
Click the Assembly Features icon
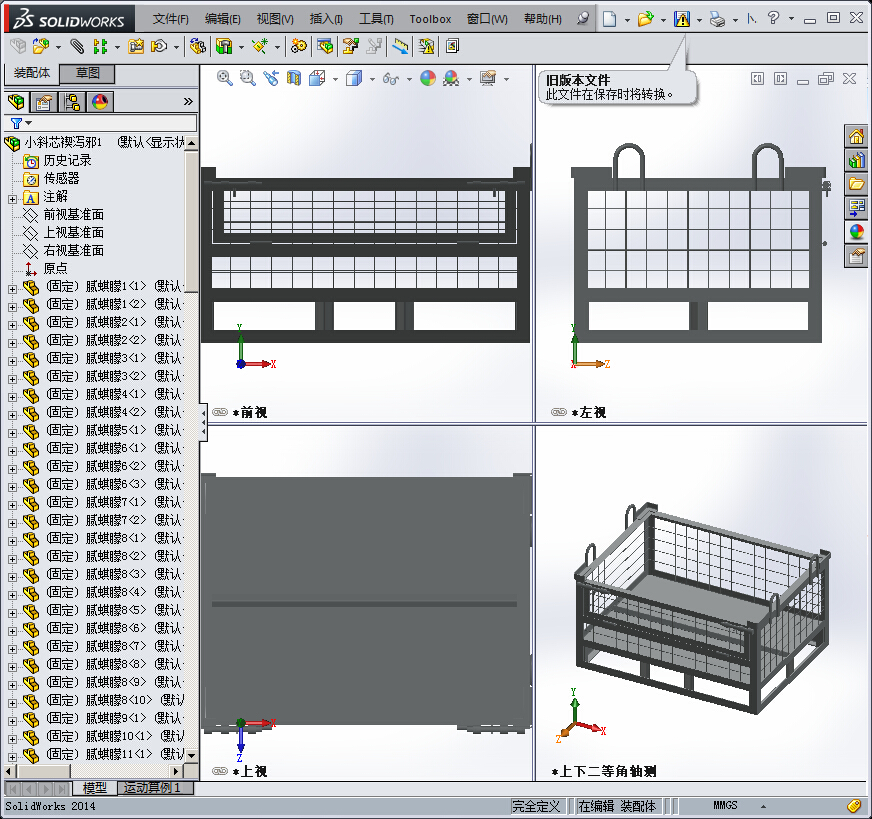pos(224,46)
